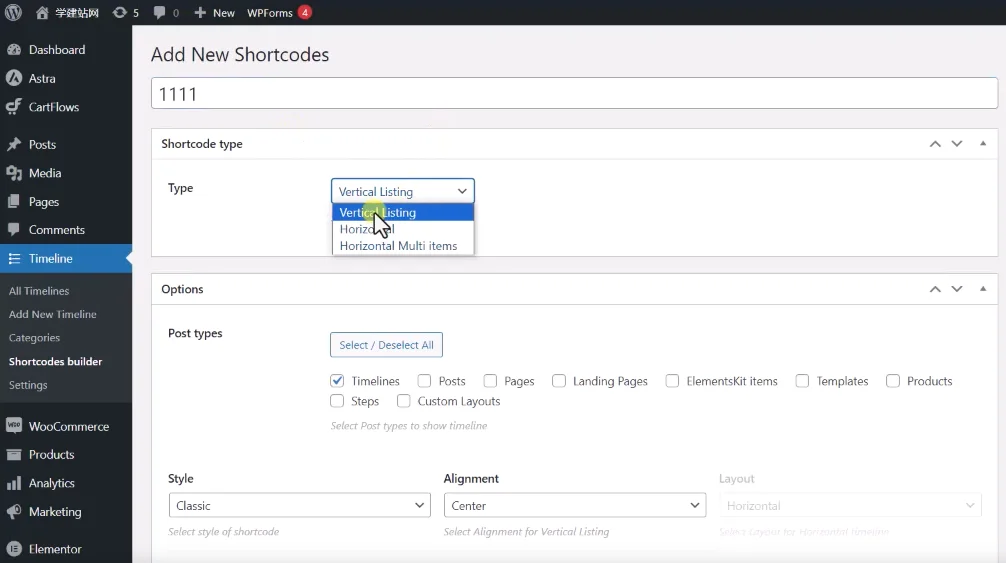Viewport: 1006px width, 563px height.
Task: Click the Astra logo icon in sidebar
Action: pyautogui.click(x=14, y=78)
